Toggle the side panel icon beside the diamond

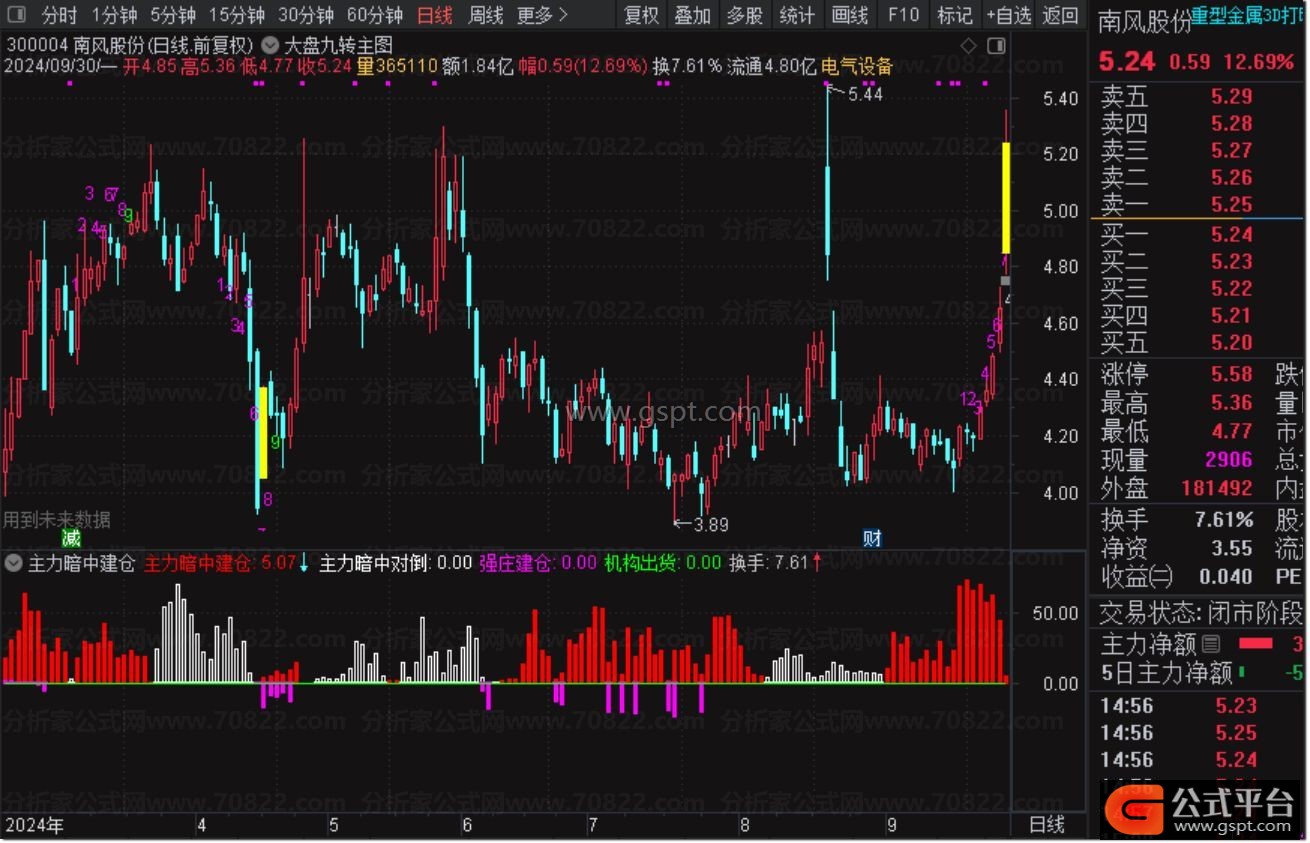[x=996, y=46]
